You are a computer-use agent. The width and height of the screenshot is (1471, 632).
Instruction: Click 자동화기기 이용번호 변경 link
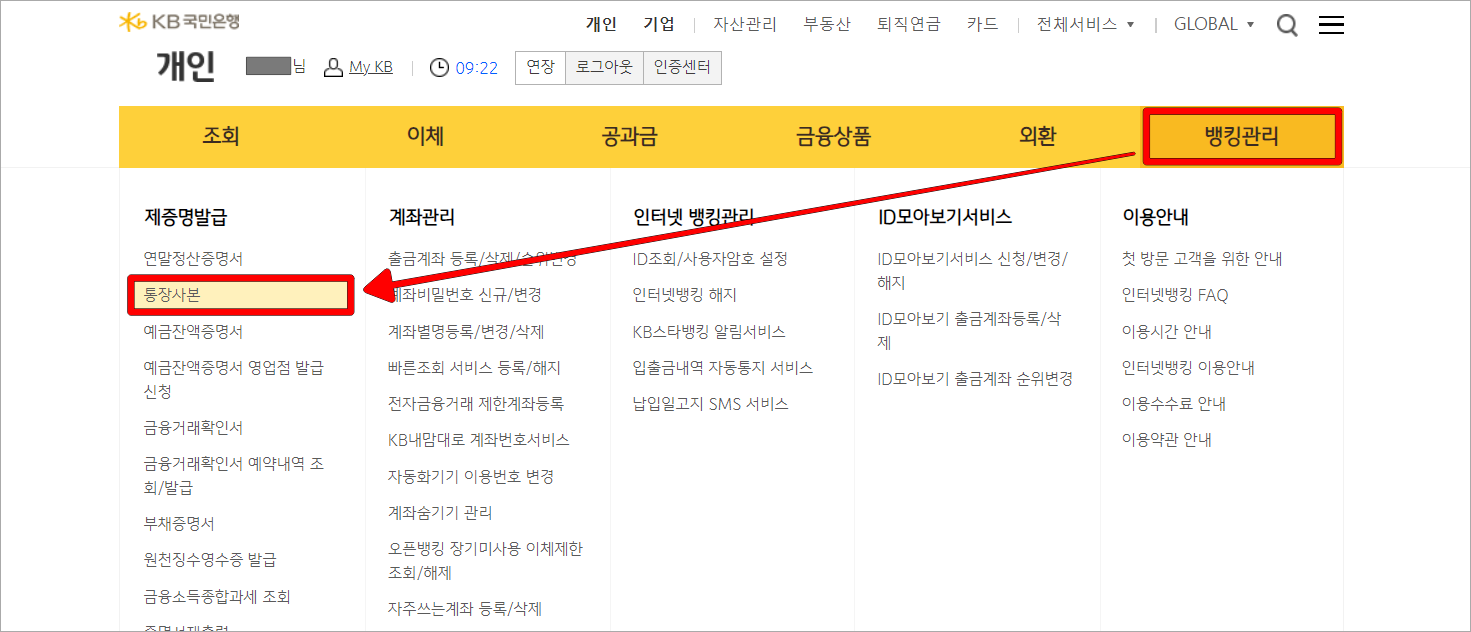point(471,476)
